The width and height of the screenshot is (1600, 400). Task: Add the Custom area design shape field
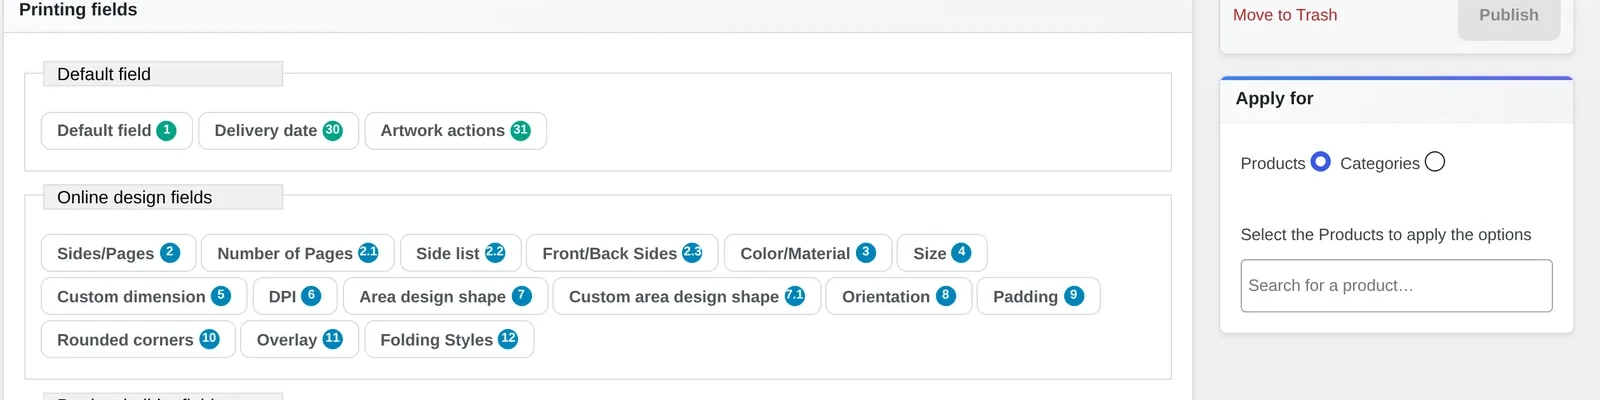coord(687,296)
